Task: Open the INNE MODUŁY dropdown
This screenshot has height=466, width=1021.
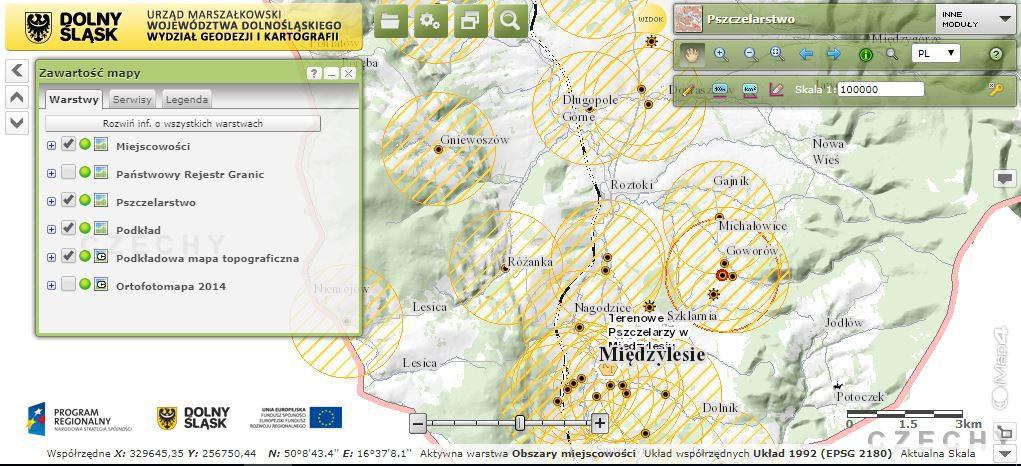Action: tap(975, 20)
